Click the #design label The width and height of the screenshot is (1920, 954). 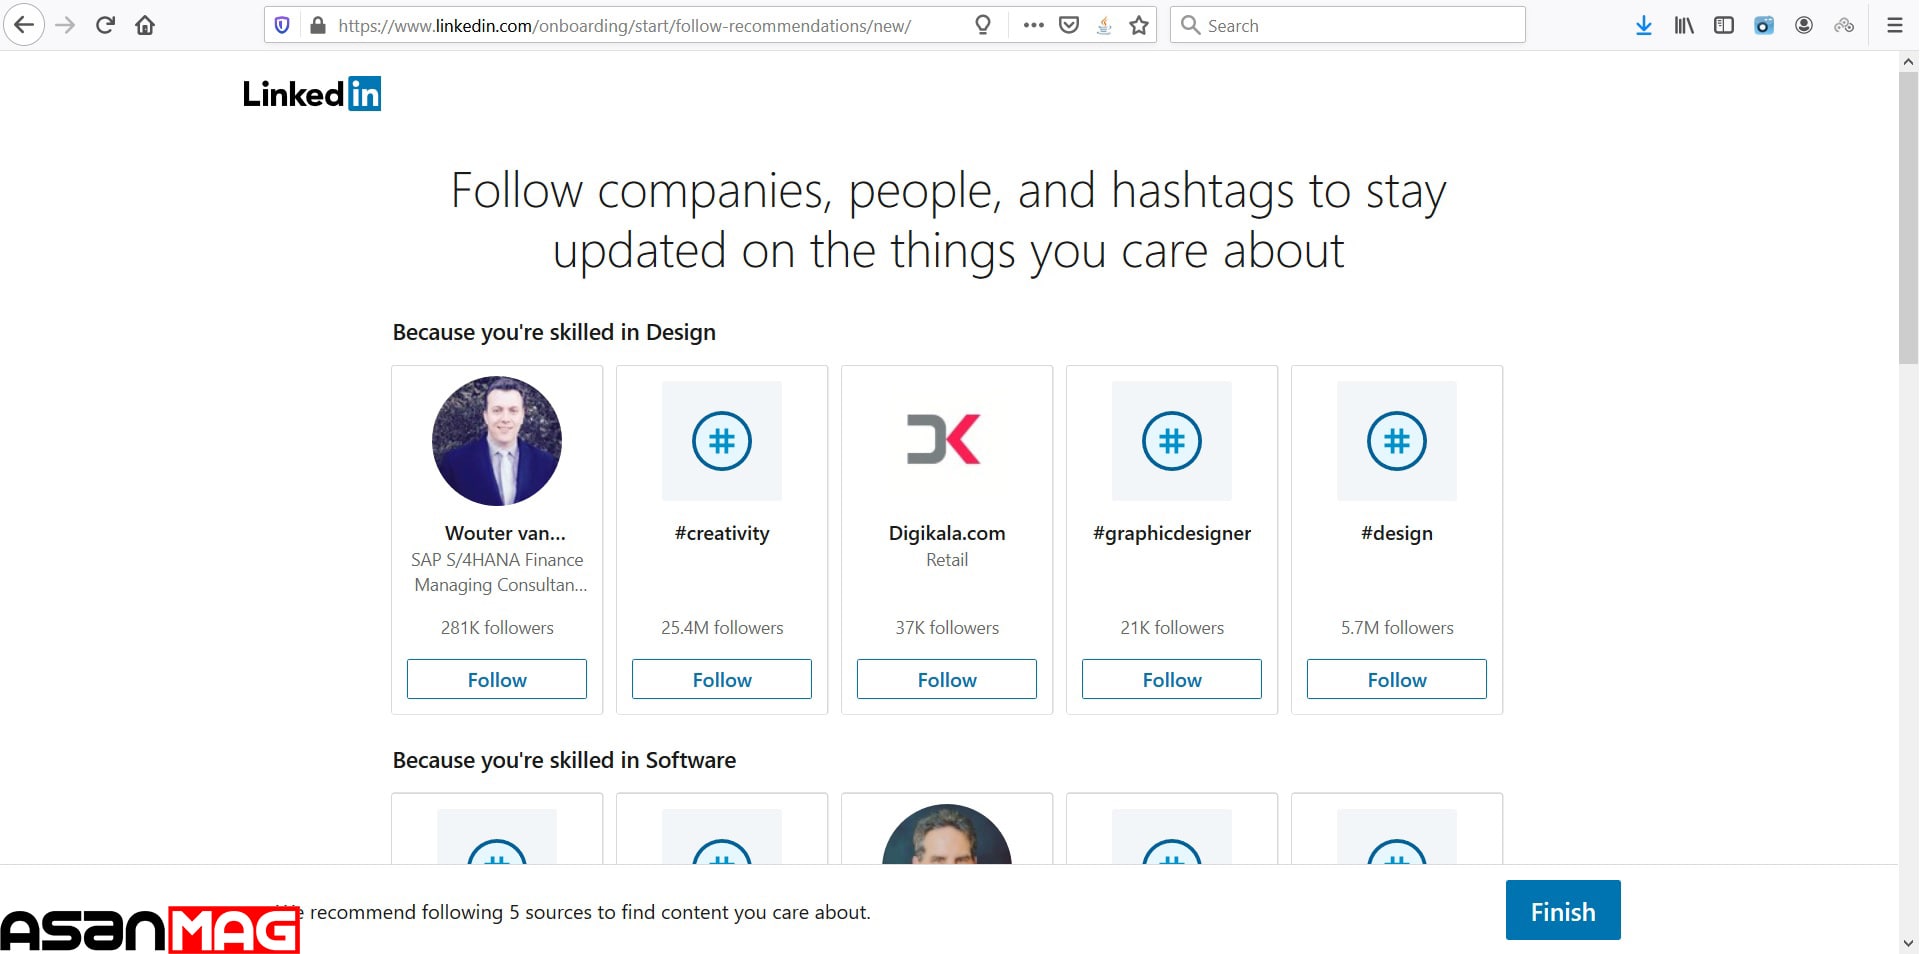tap(1397, 534)
